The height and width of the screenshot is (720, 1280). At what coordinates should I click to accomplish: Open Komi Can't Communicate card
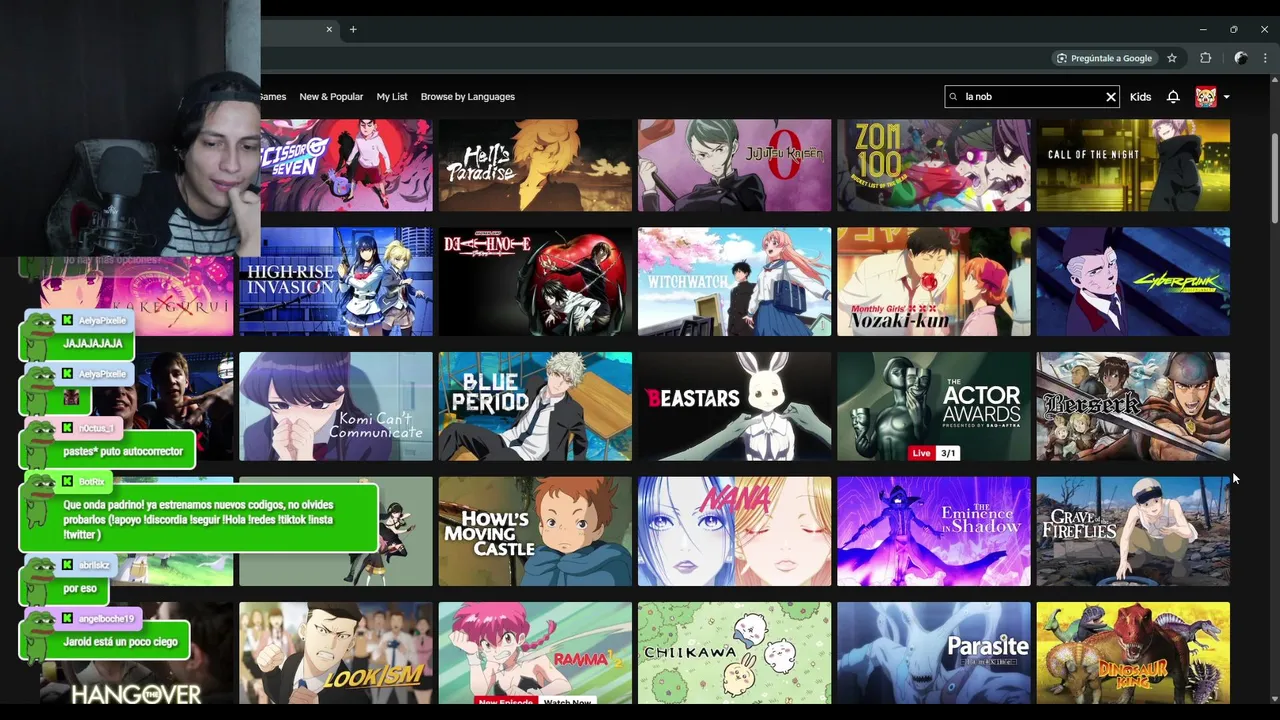(x=336, y=406)
